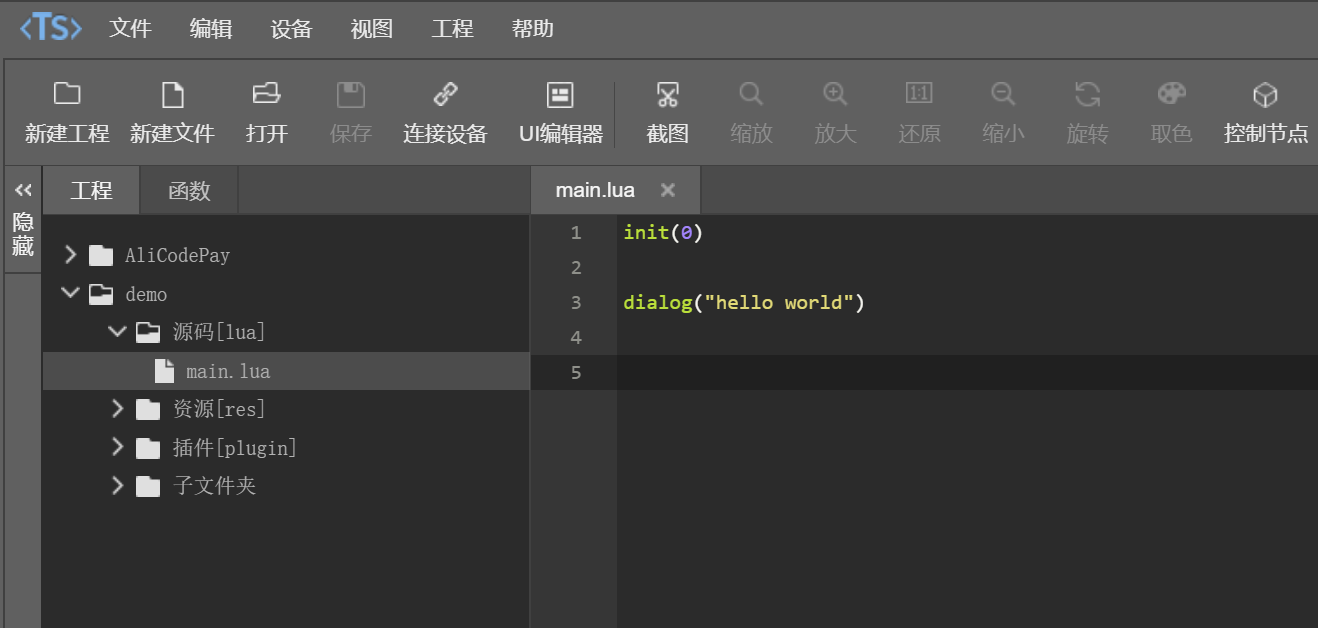Click the 源码[lua] folder icon
Image resolution: width=1318 pixels, height=628 pixels.
[148, 332]
